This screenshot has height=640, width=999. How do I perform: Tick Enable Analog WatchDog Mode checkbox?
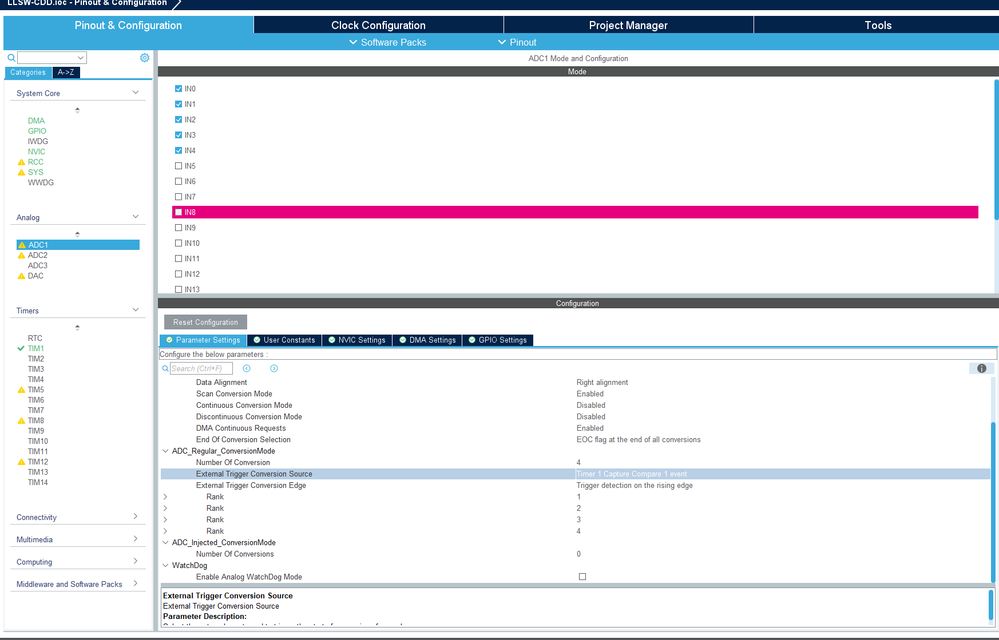point(582,576)
